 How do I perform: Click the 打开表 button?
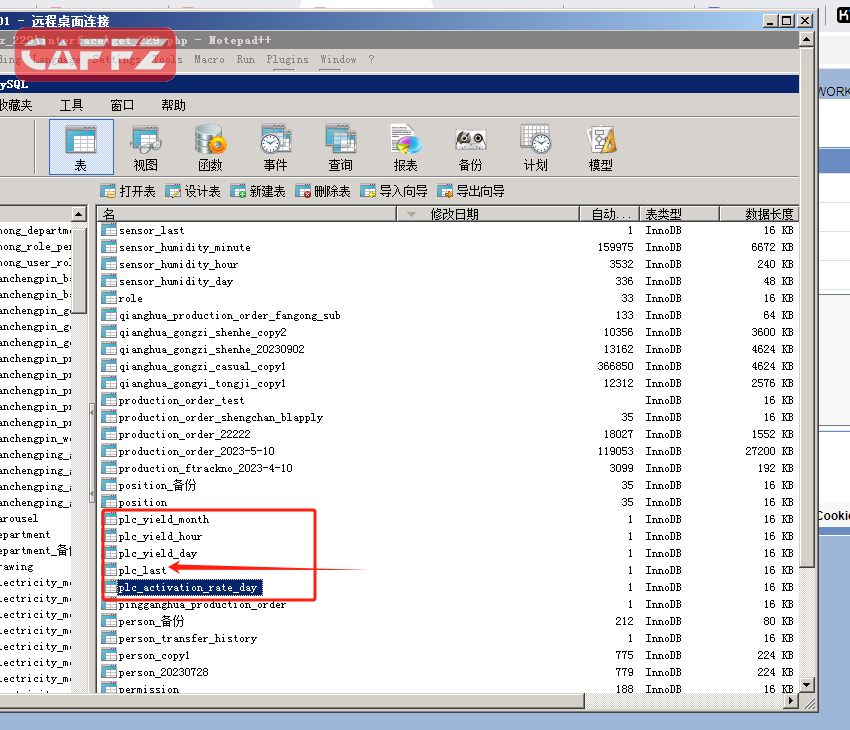128,191
